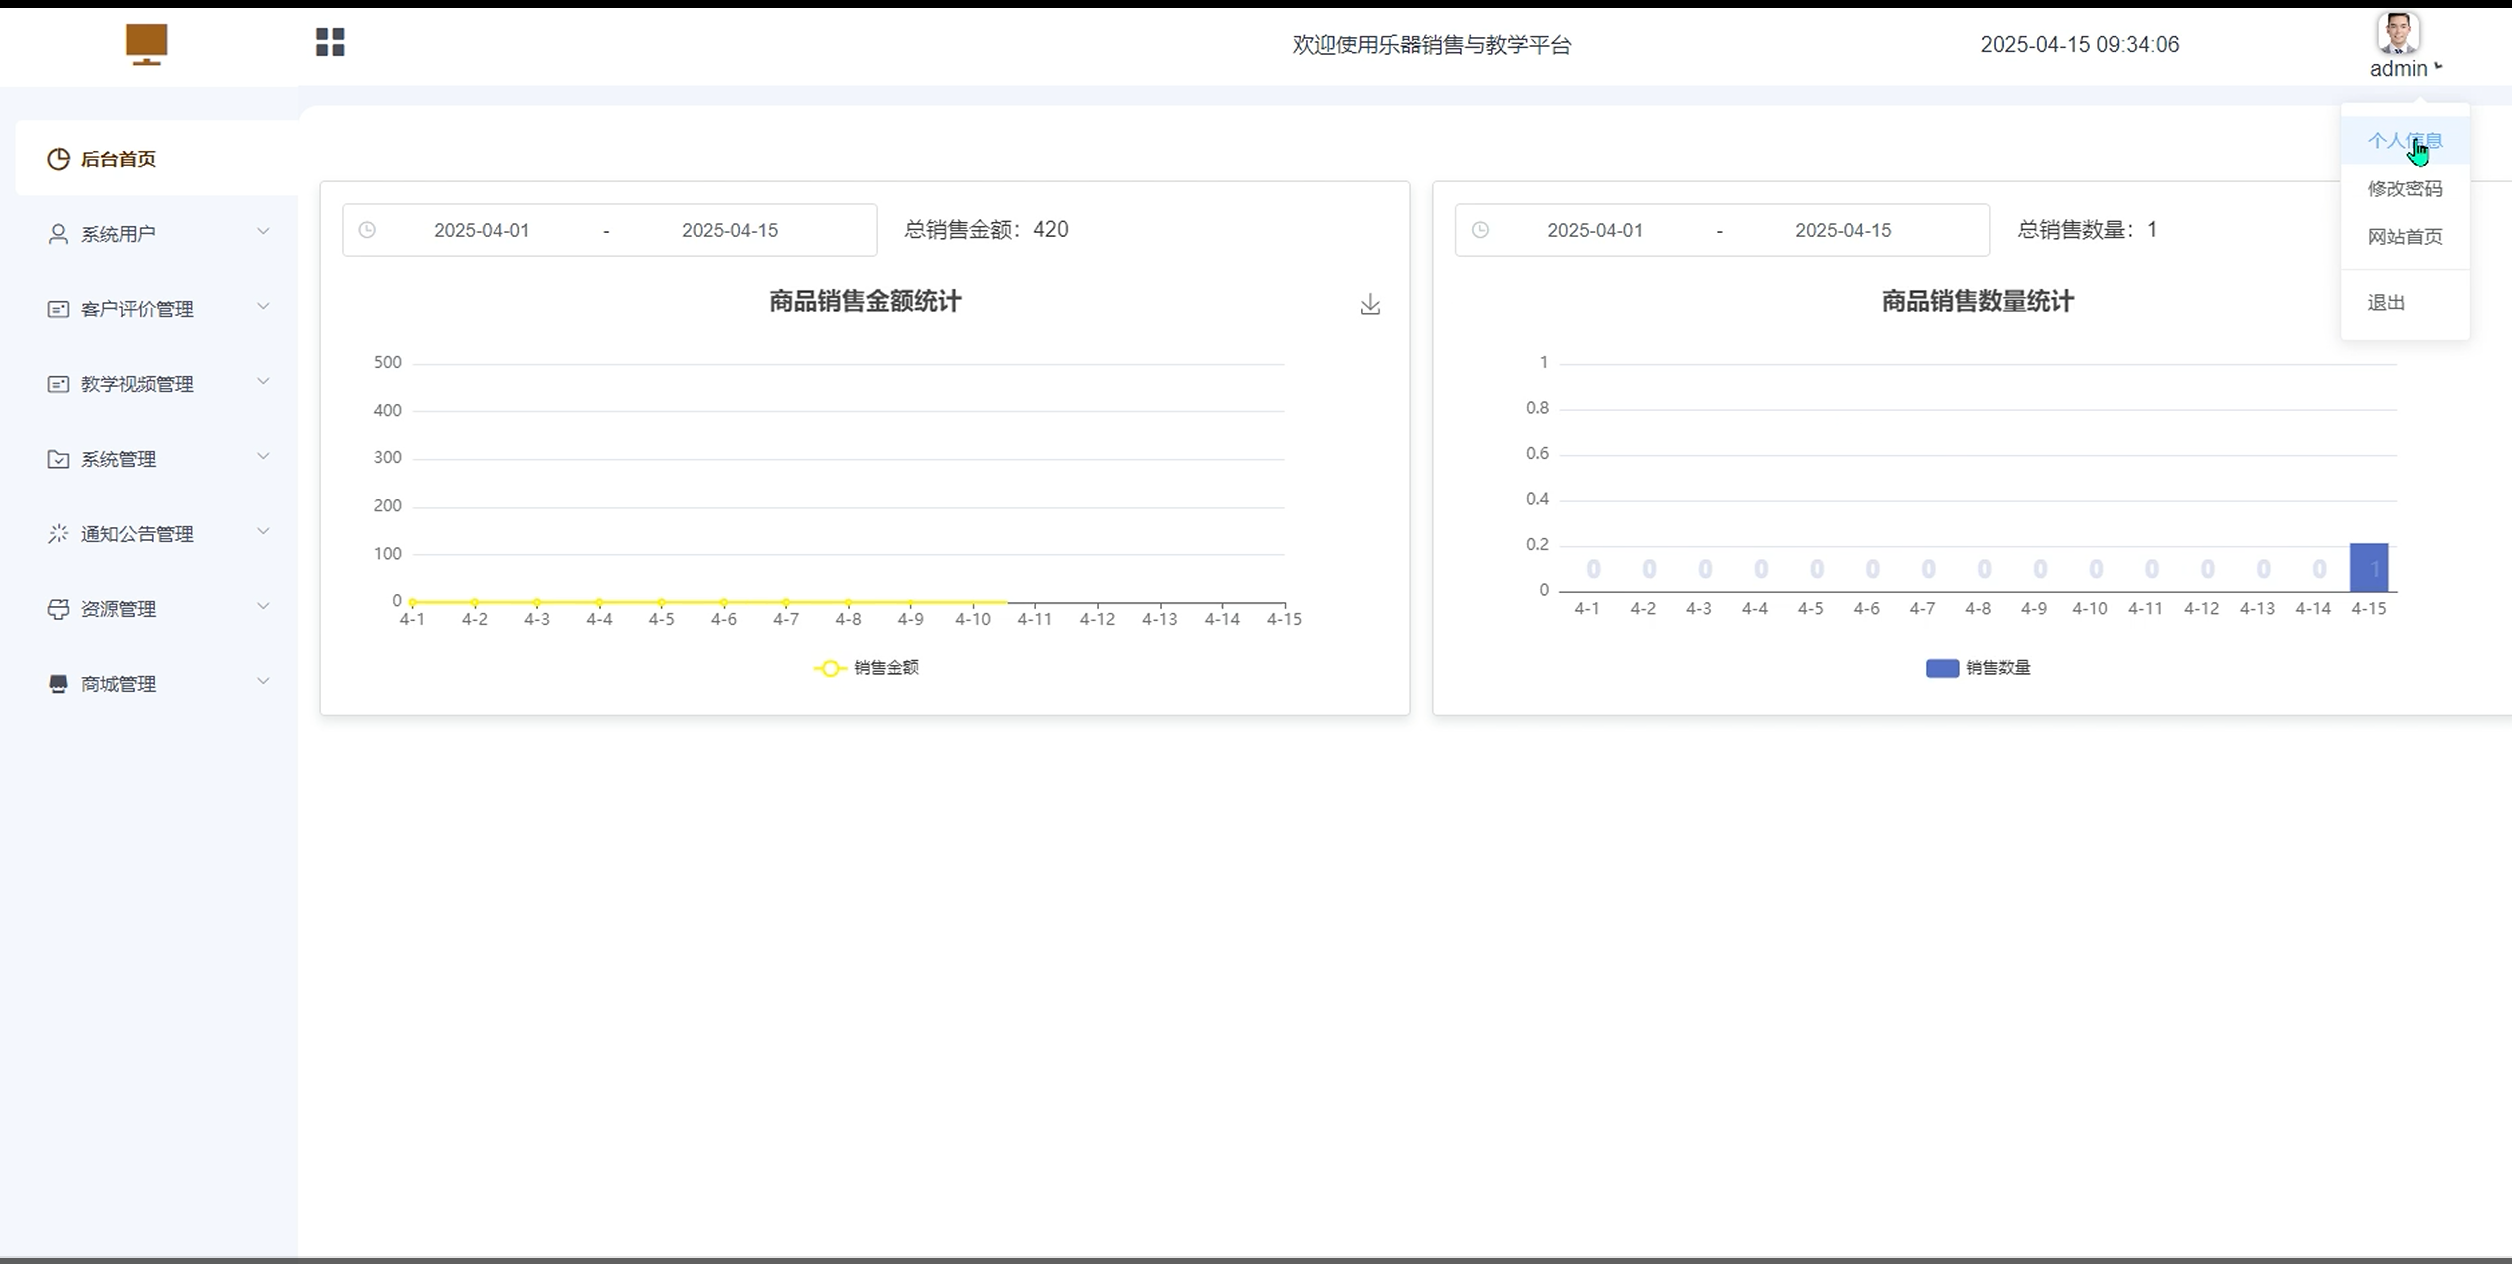Screen dimensions: 2512x1264
Task: Click the blue 4-15 sales bar
Action: (2368, 567)
